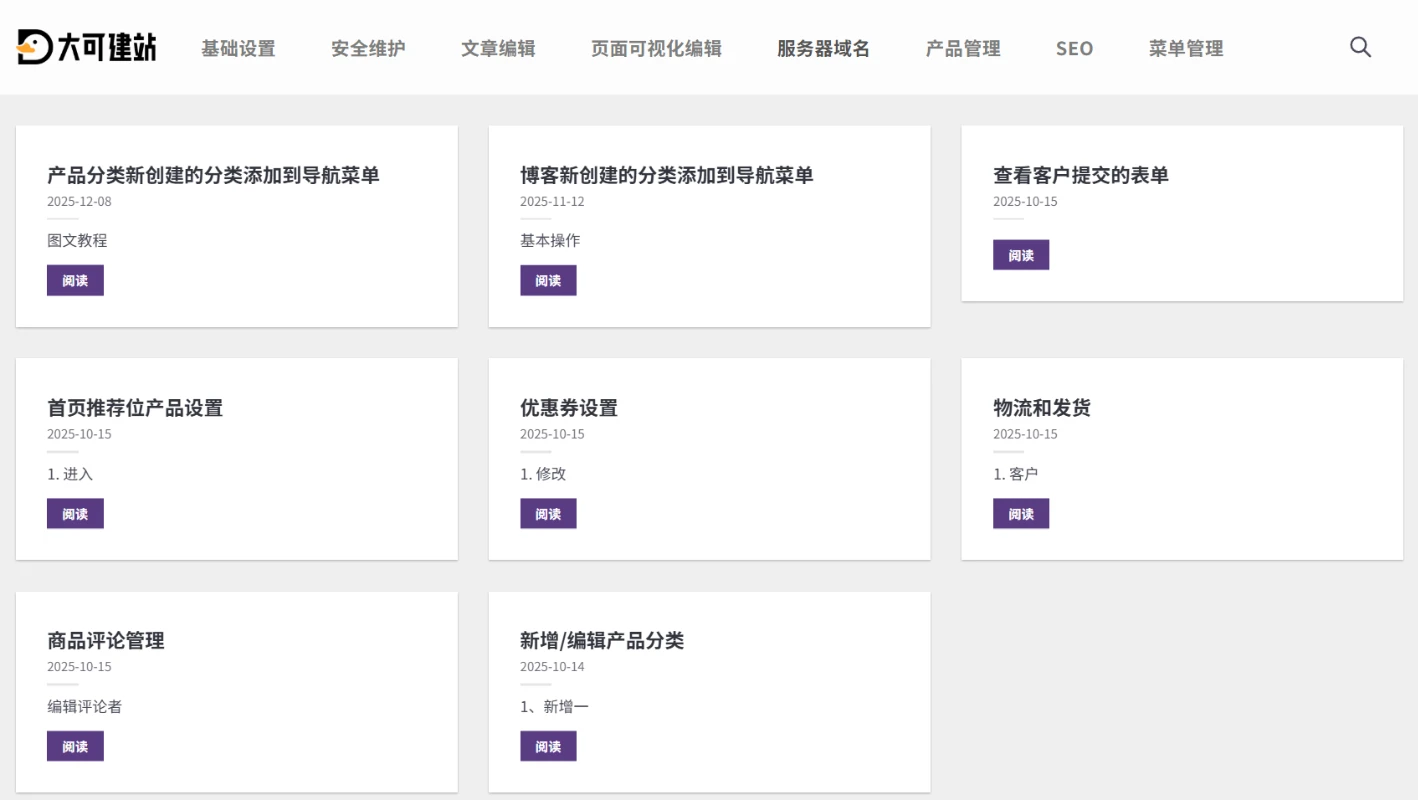Go to 文章编辑 in navigation
The width and height of the screenshot is (1418, 800).
tap(498, 48)
